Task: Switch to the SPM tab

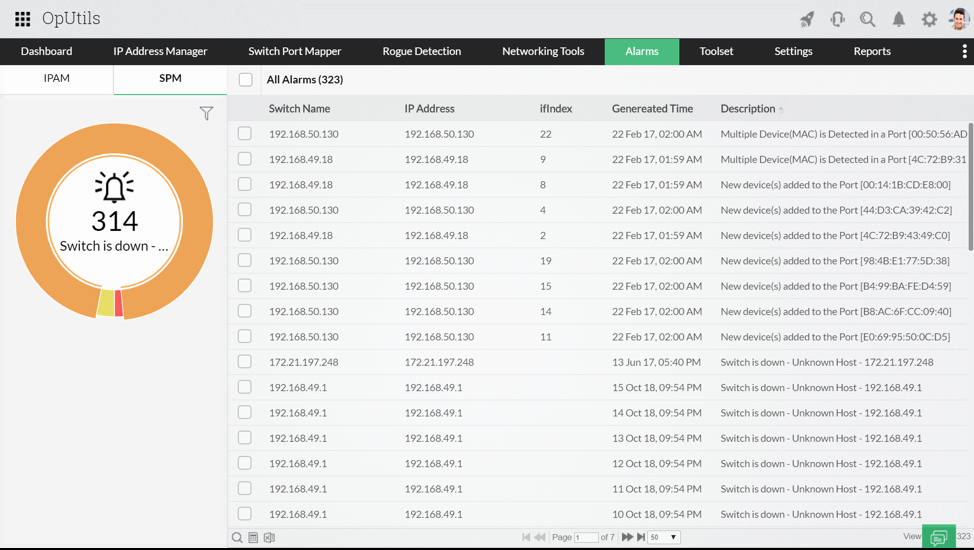Action: tap(170, 79)
